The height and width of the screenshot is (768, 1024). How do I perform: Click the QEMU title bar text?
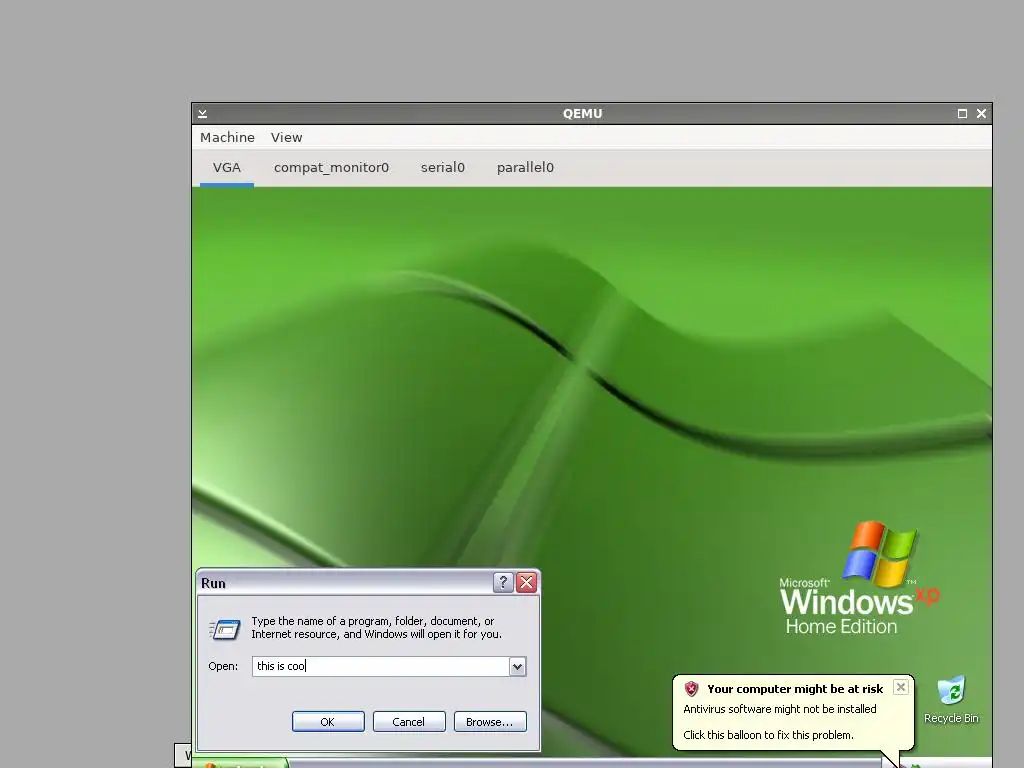(x=583, y=114)
